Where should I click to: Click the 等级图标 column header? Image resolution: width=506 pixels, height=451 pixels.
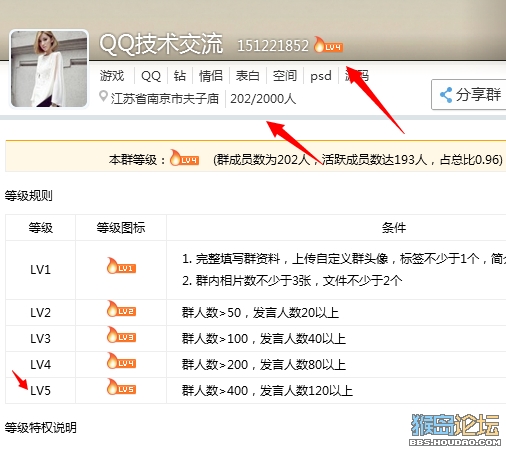pyautogui.click(x=121, y=228)
